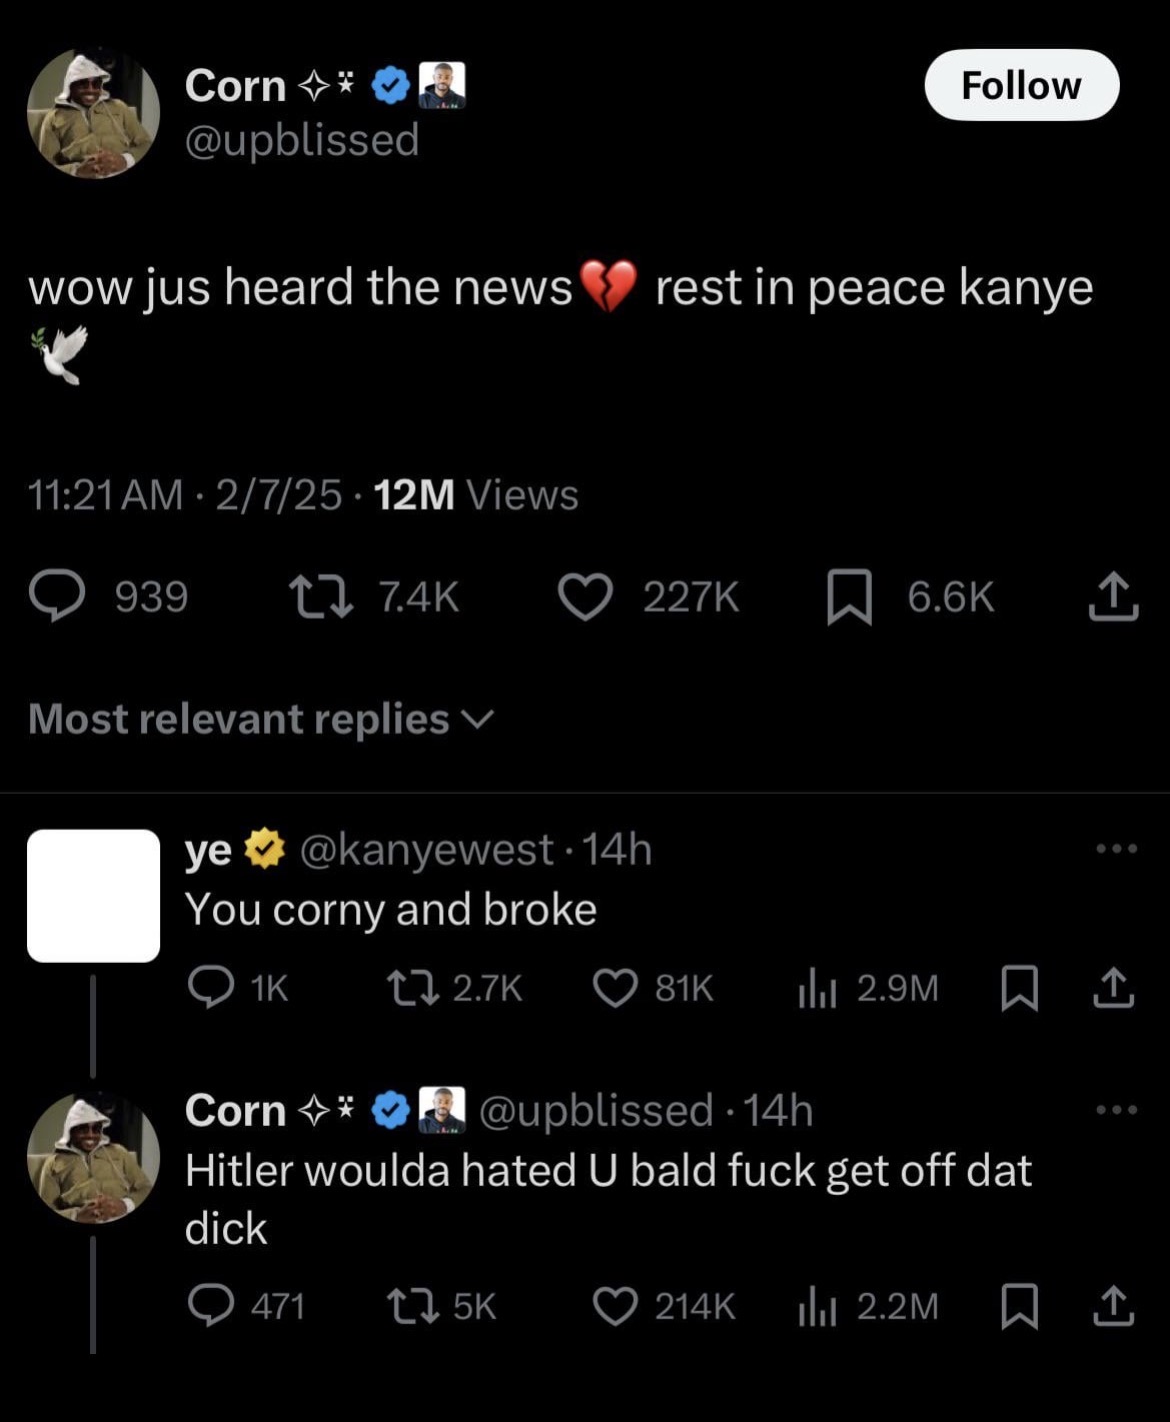
Task: Reply to the main post via comment icon
Action: coord(57,596)
